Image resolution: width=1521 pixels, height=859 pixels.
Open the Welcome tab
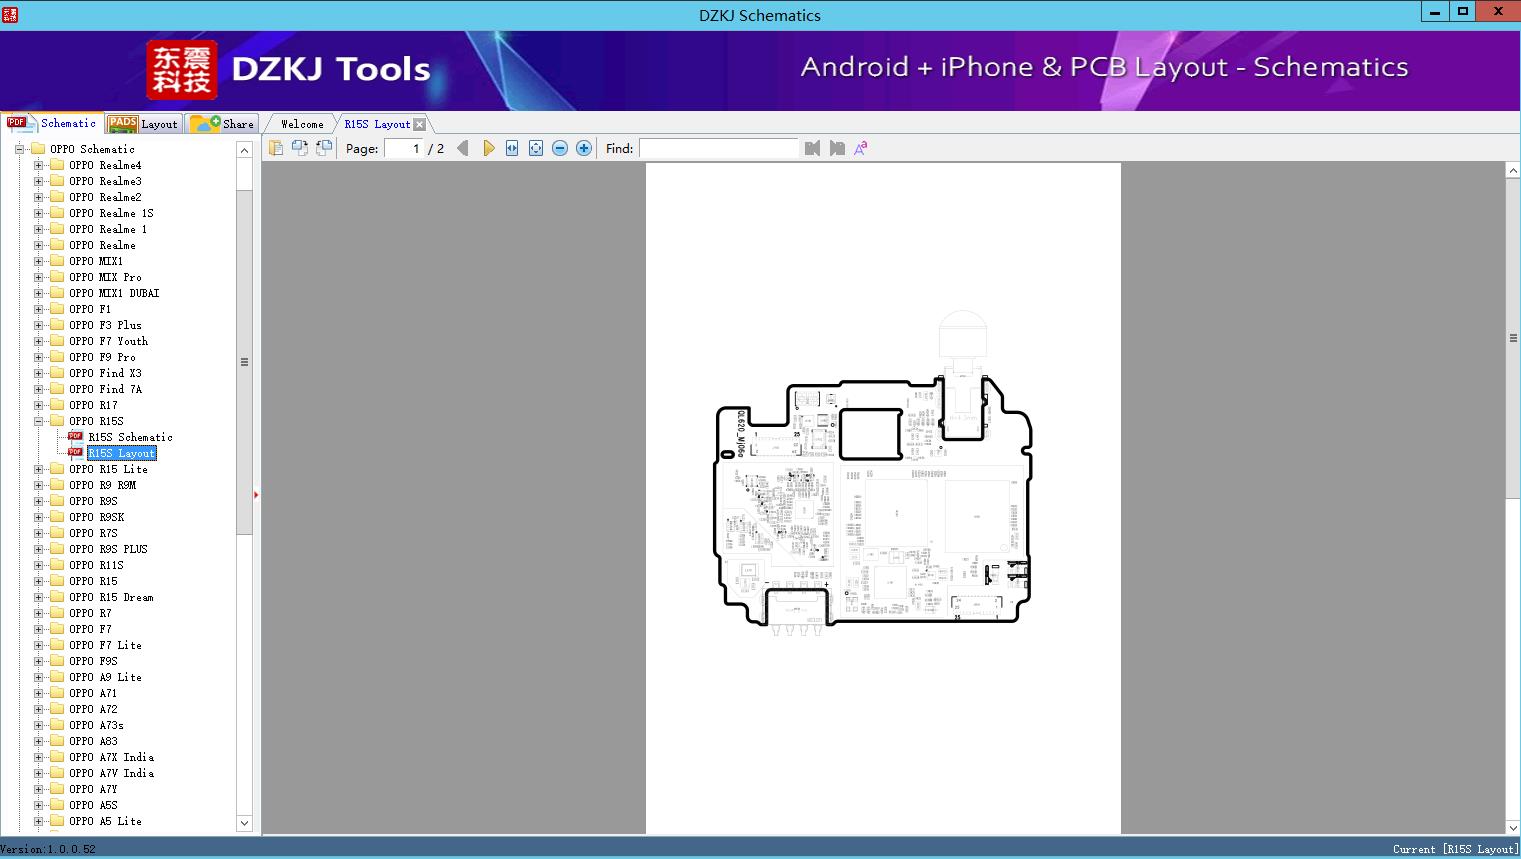click(302, 124)
